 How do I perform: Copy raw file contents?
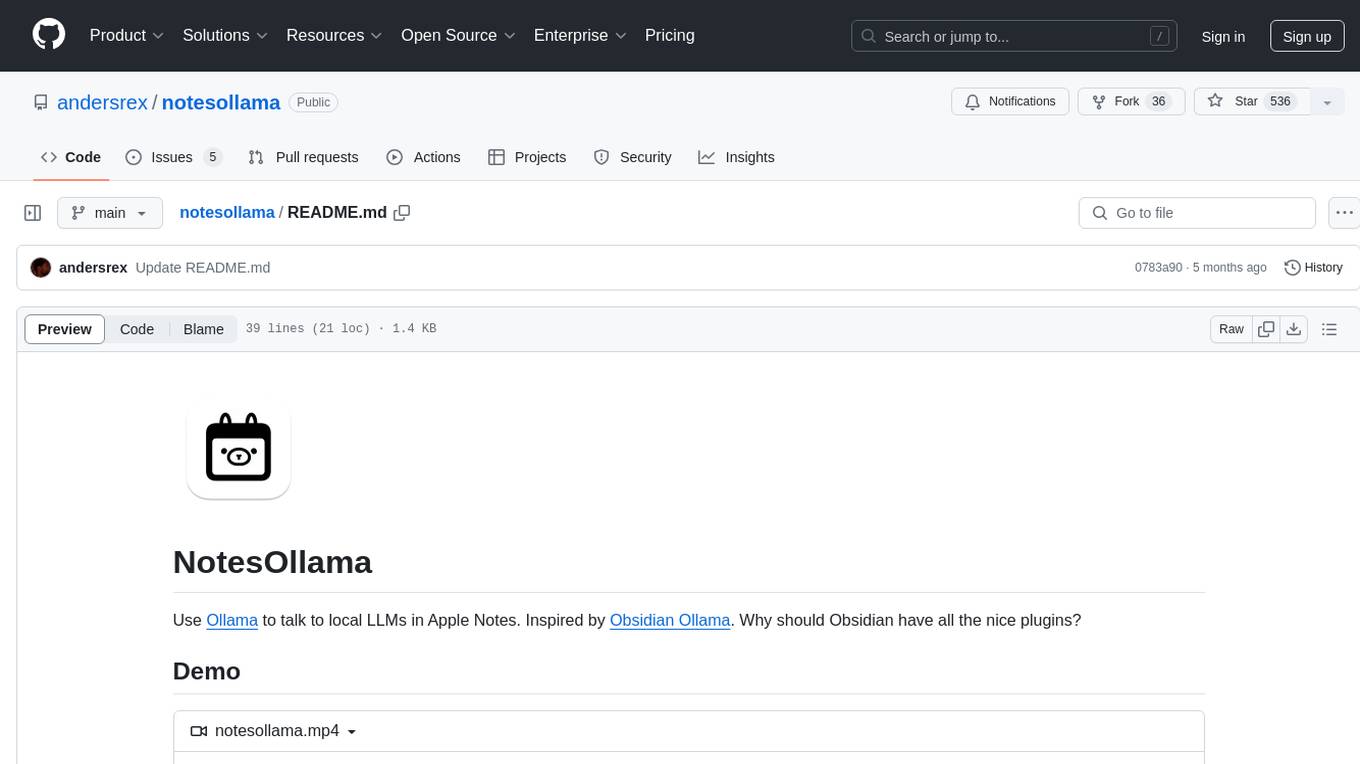point(1267,329)
